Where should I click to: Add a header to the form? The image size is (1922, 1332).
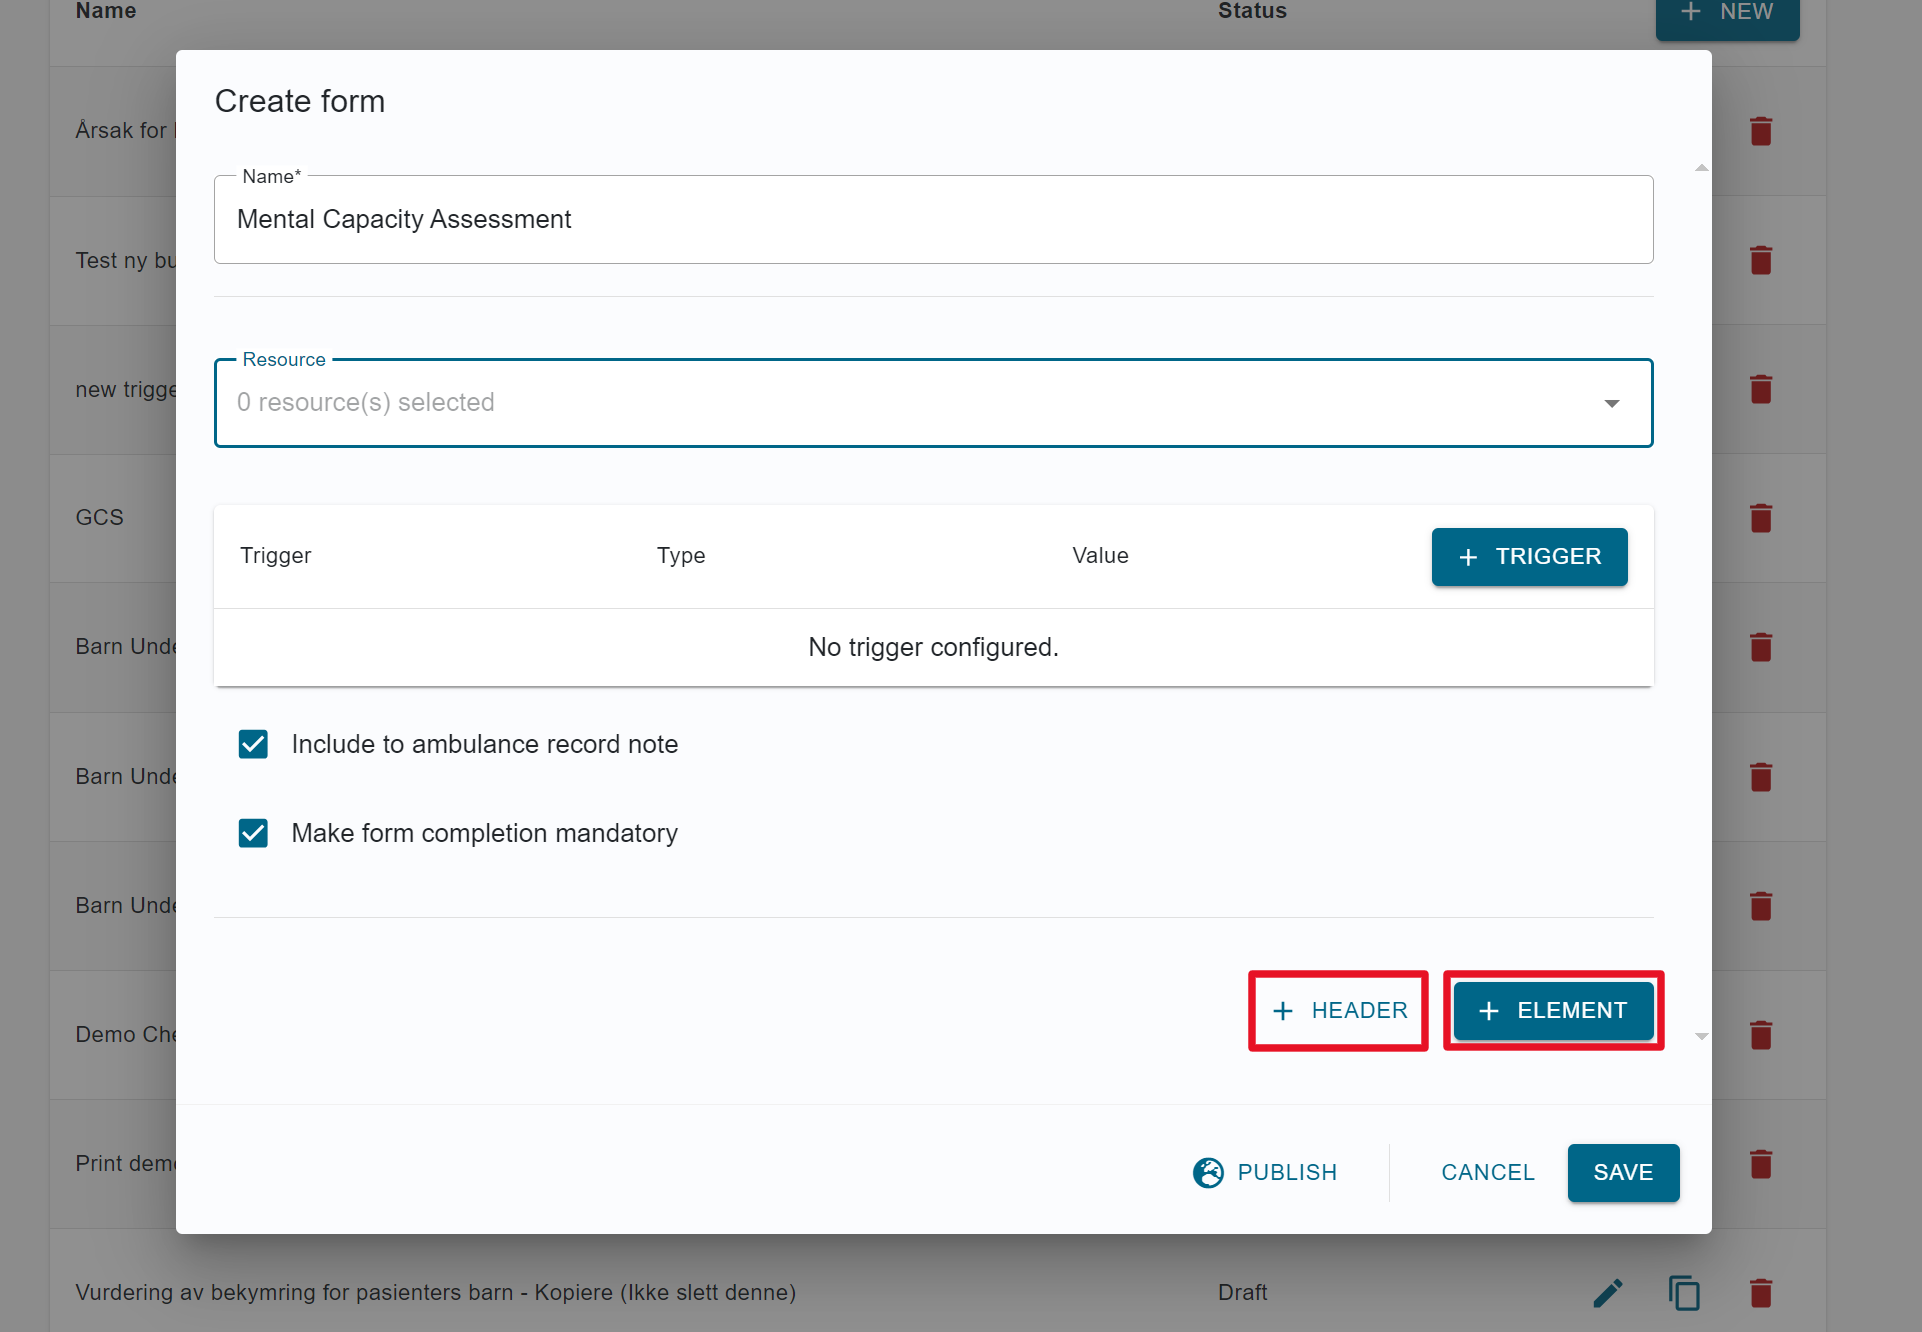(1339, 1011)
